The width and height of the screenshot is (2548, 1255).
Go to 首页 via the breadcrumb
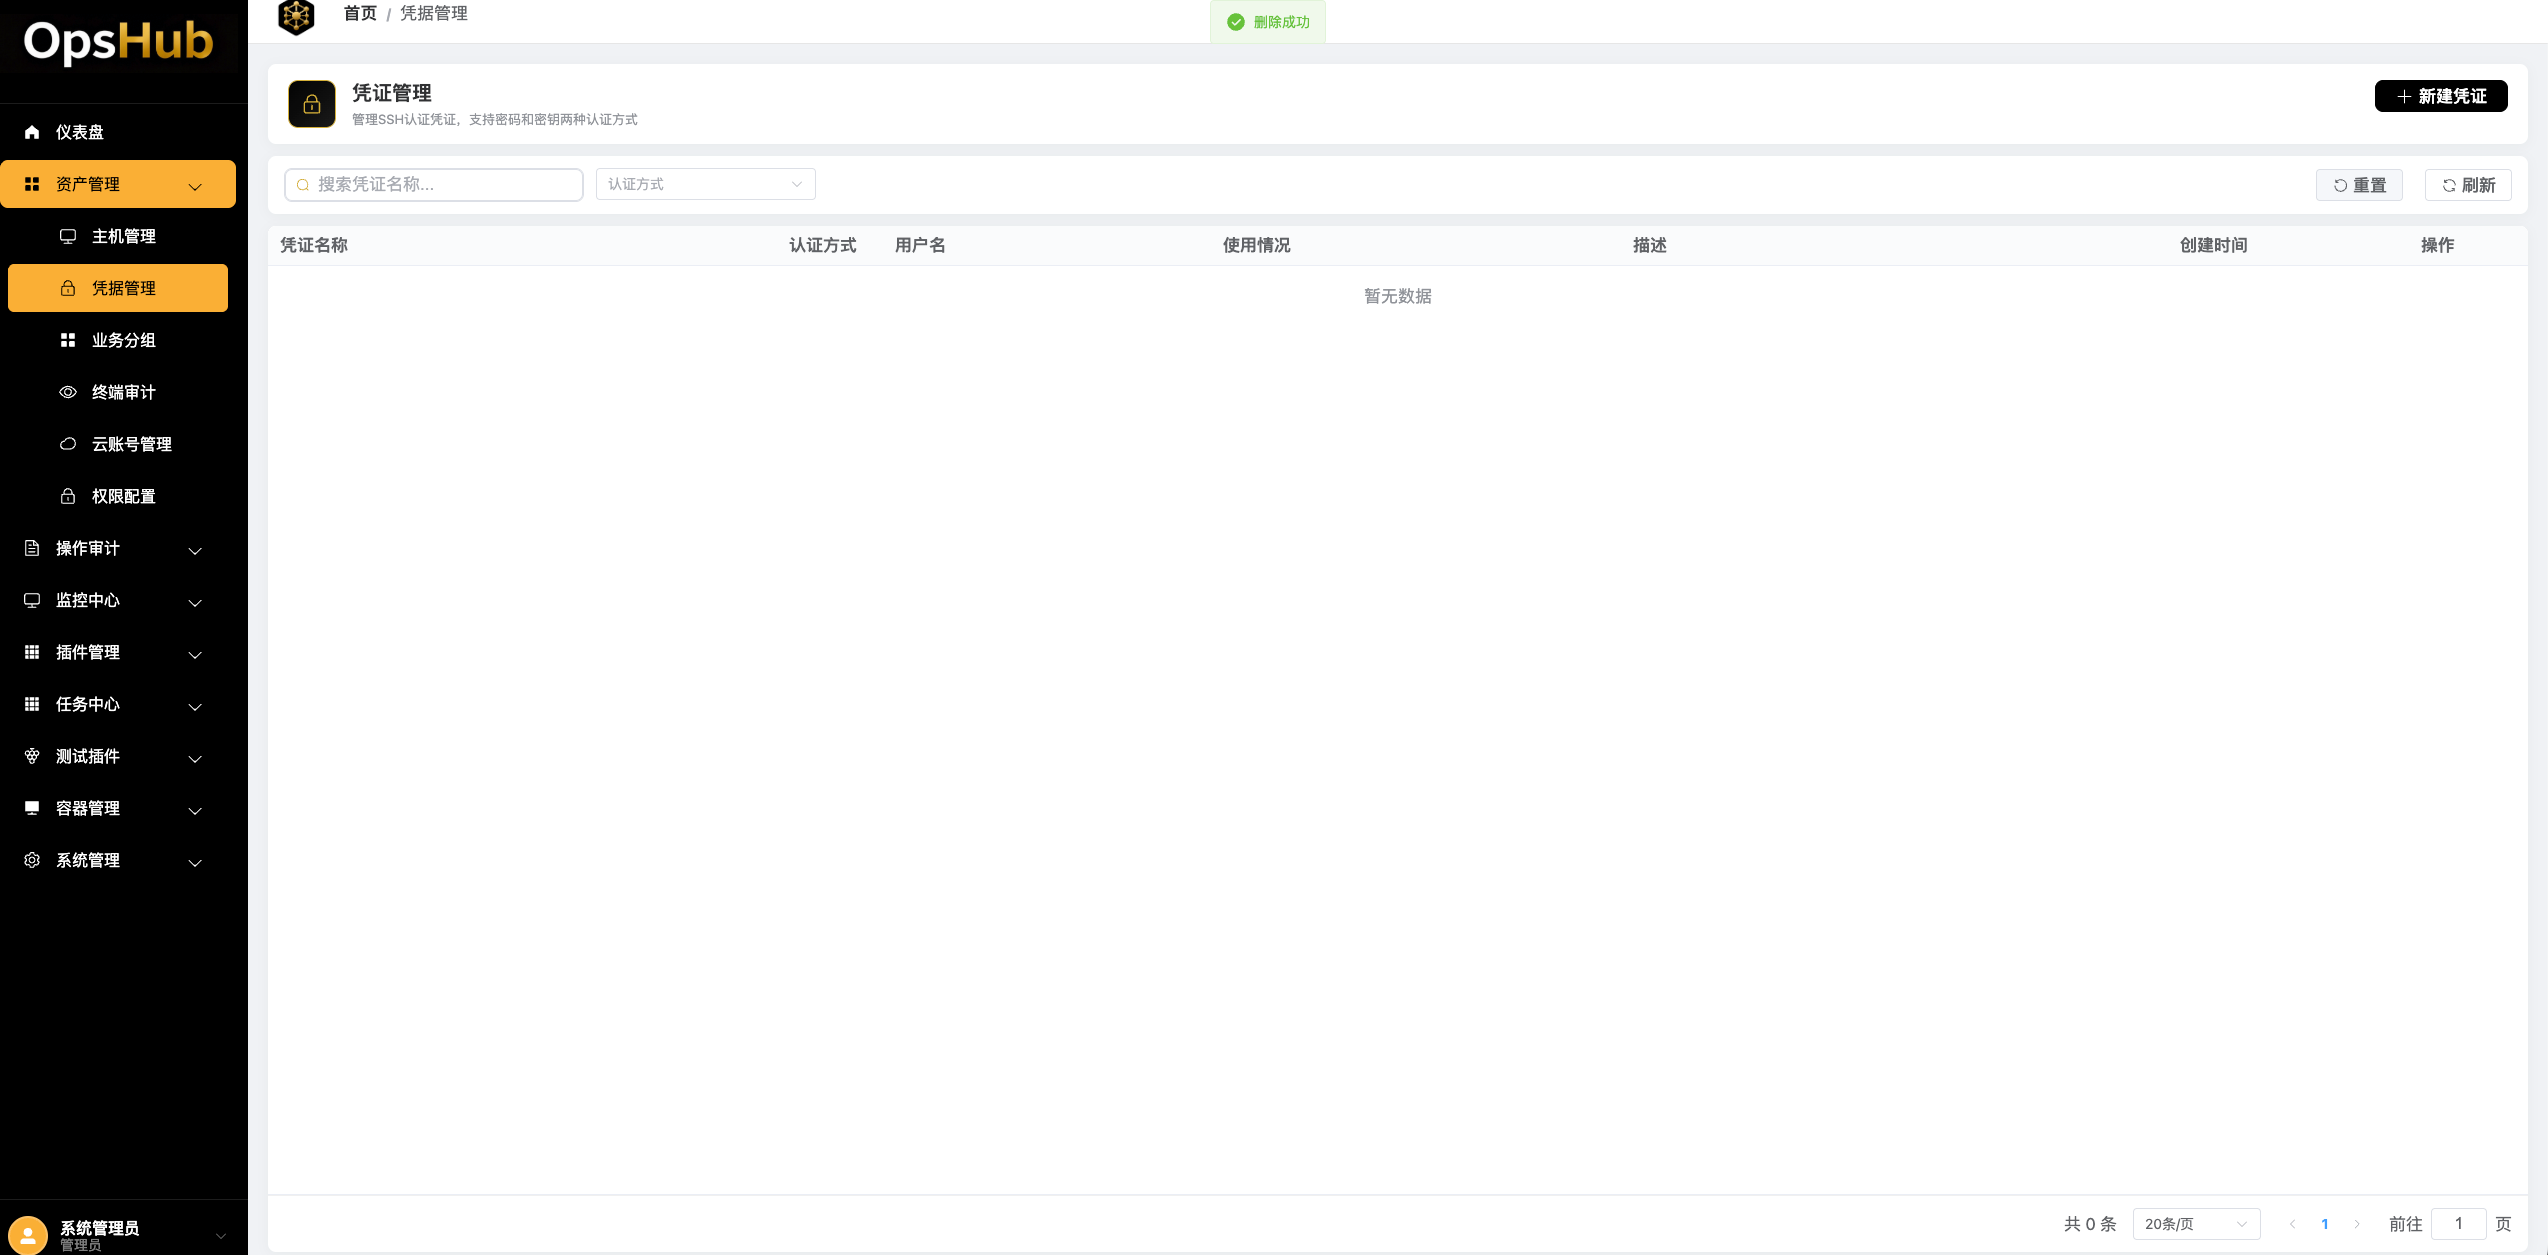(x=360, y=14)
